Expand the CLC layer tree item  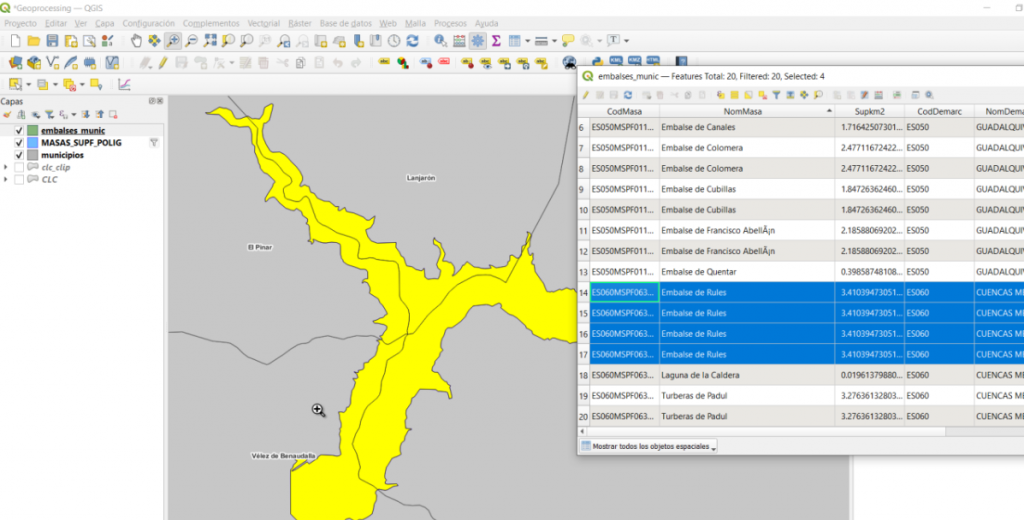tap(7, 179)
